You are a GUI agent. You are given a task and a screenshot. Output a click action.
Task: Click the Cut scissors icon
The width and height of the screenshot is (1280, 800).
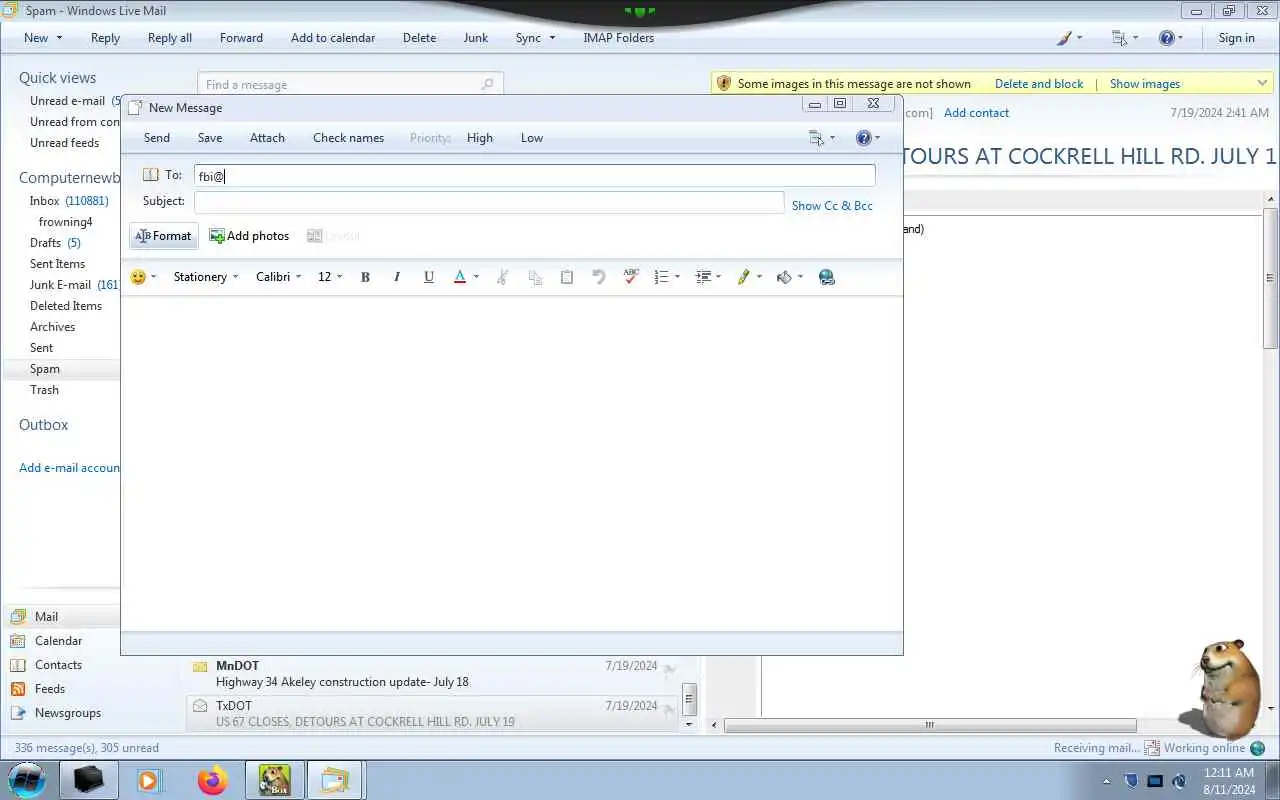[x=502, y=277]
